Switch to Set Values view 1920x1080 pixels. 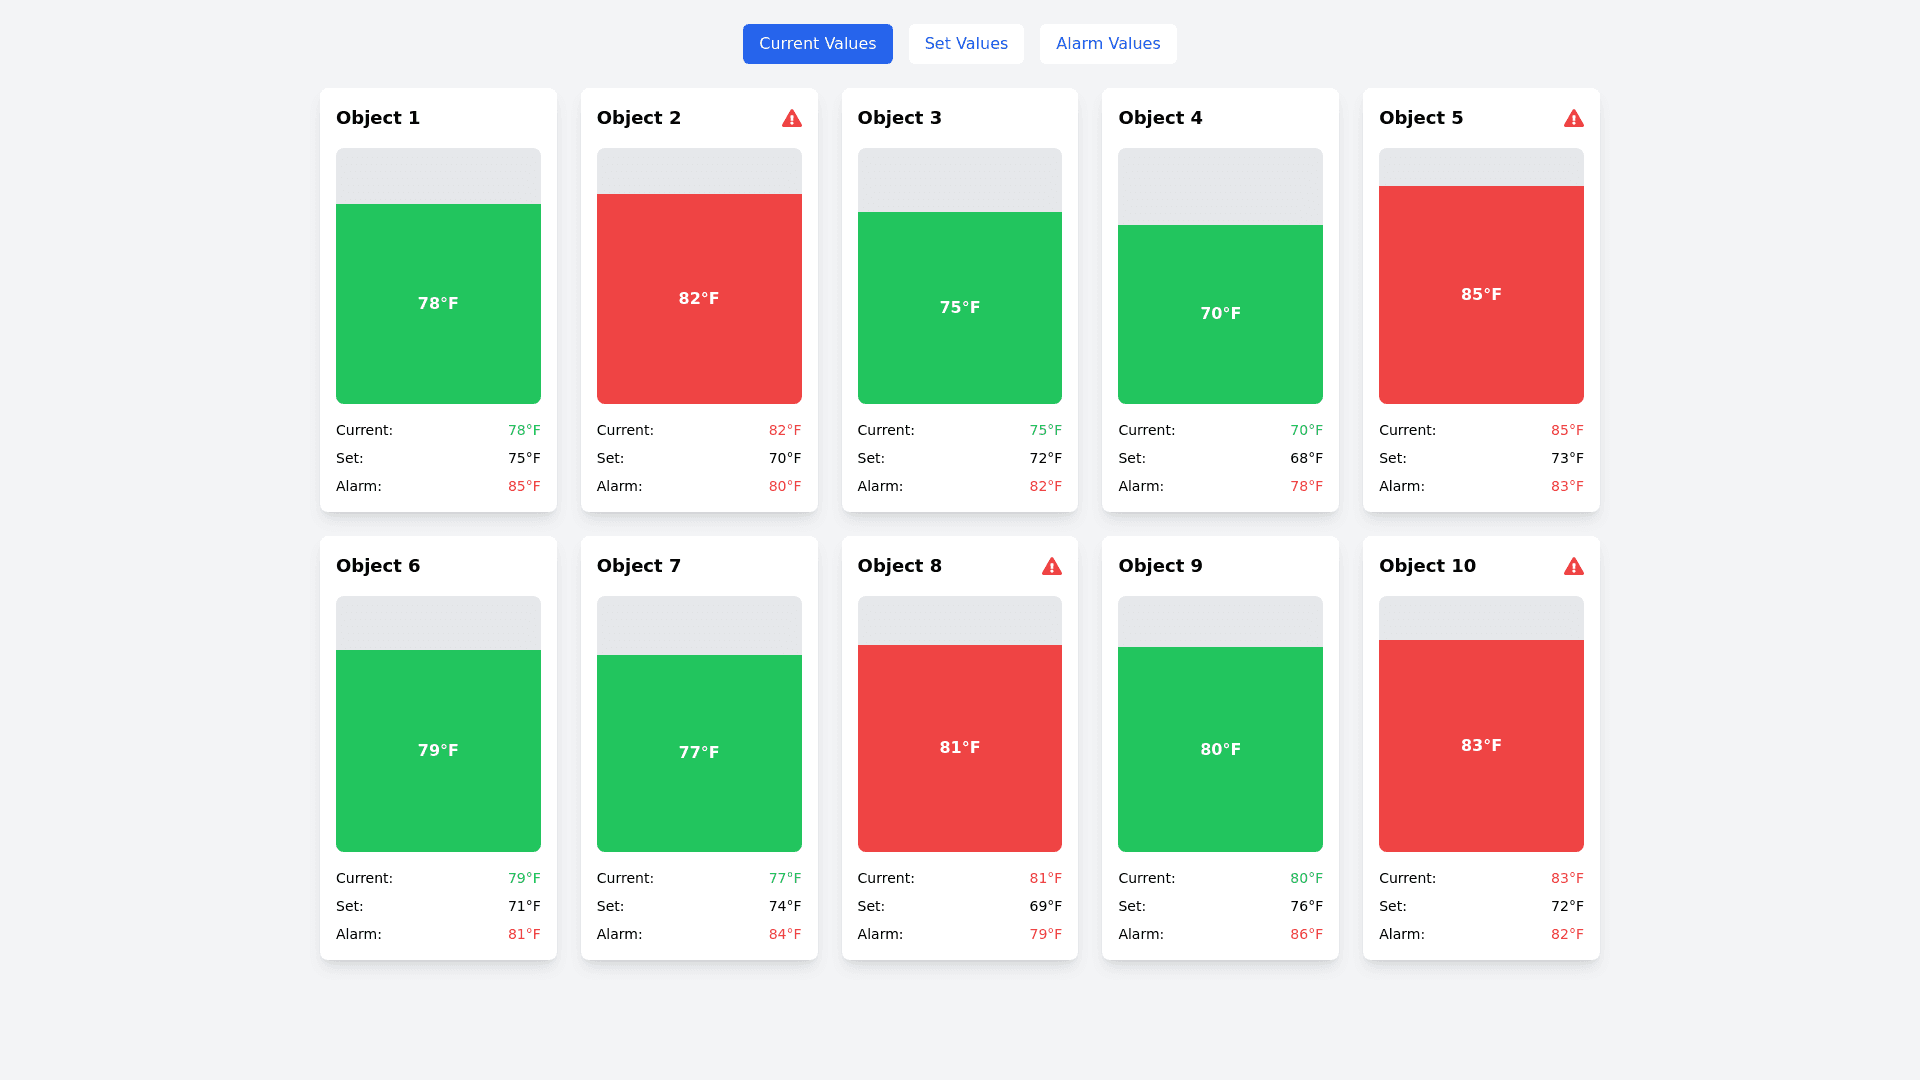pos(966,44)
